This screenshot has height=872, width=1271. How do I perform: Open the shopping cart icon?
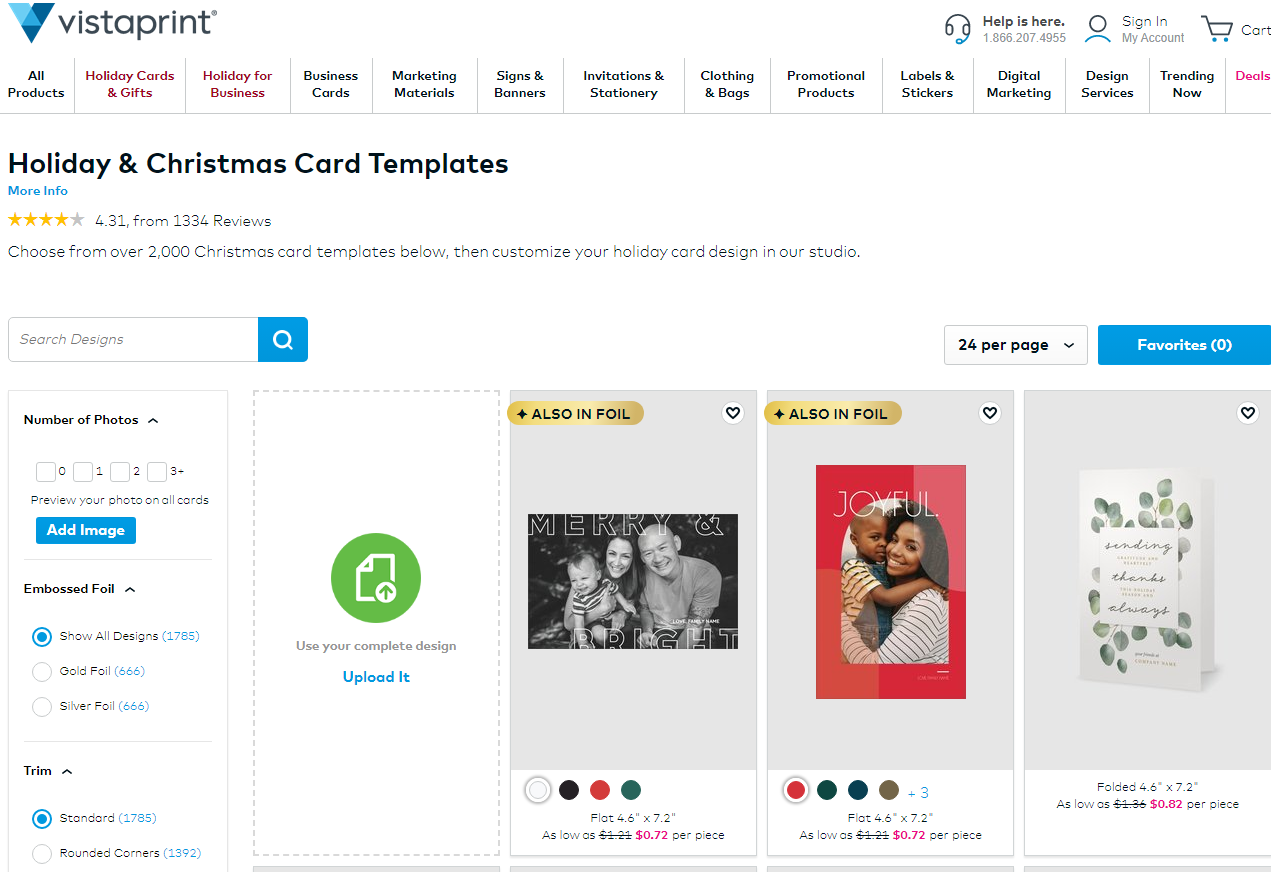(1216, 28)
